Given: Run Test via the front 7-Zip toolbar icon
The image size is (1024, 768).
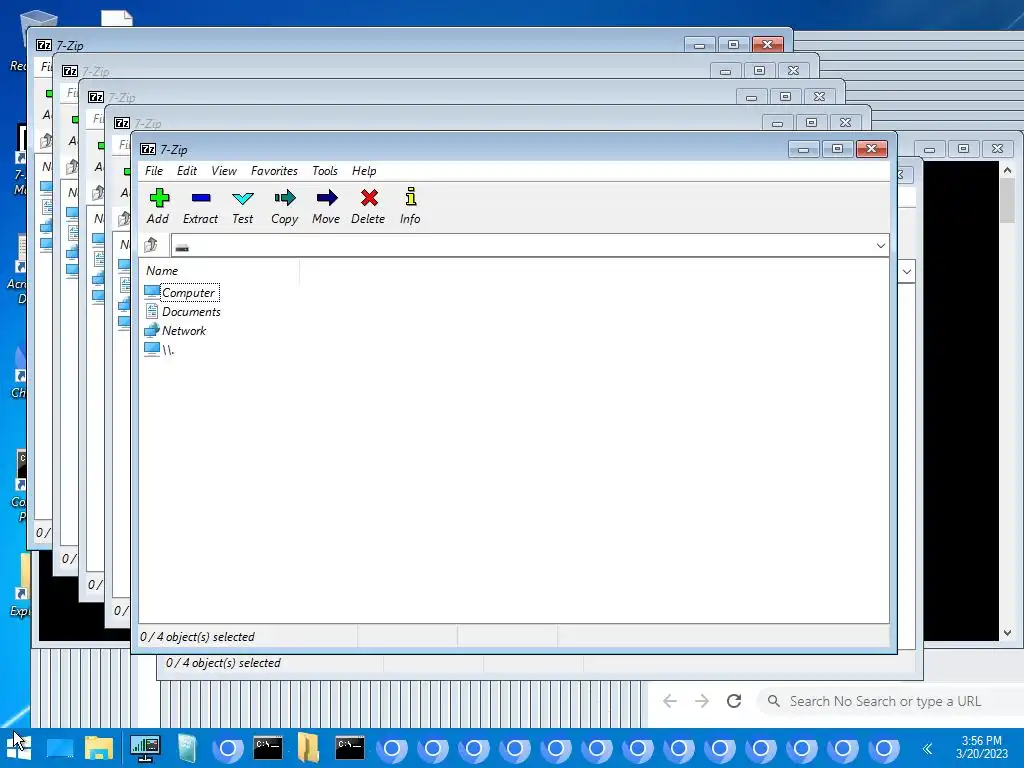Looking at the screenshot, I should [242, 198].
